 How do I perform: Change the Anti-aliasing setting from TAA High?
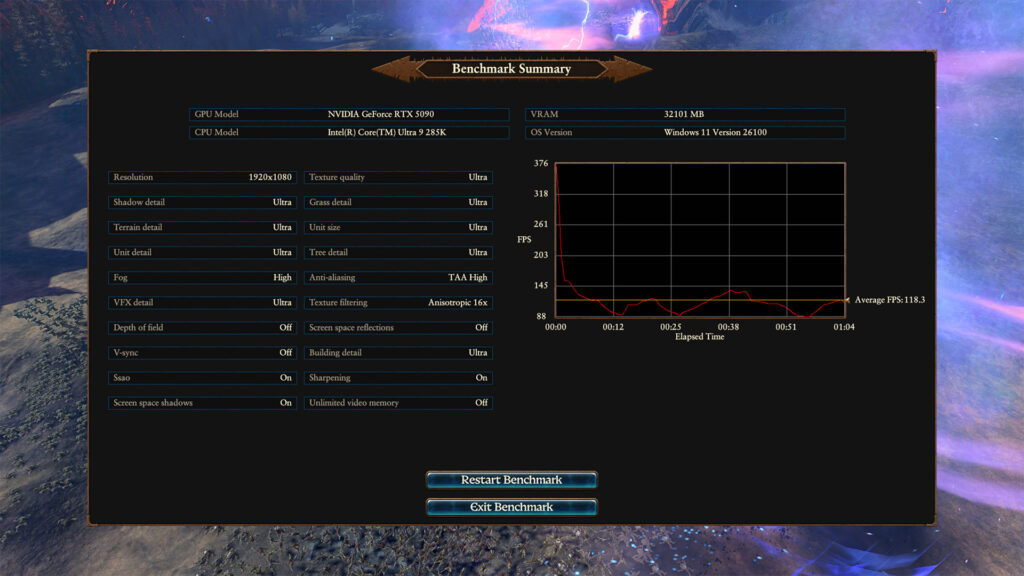(399, 277)
